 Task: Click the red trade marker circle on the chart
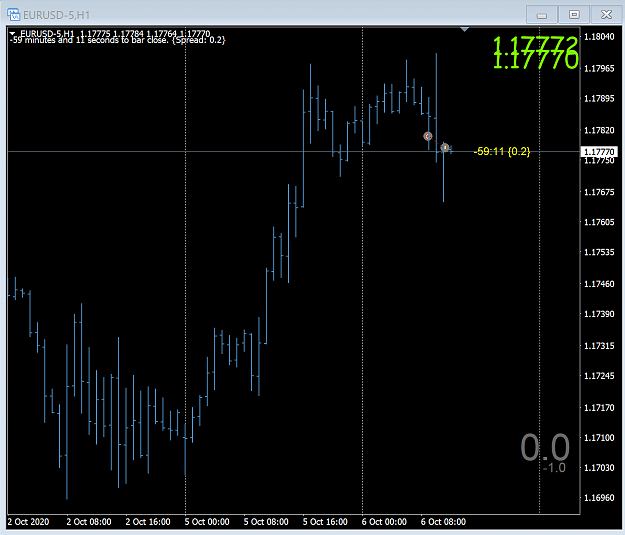coord(428,136)
